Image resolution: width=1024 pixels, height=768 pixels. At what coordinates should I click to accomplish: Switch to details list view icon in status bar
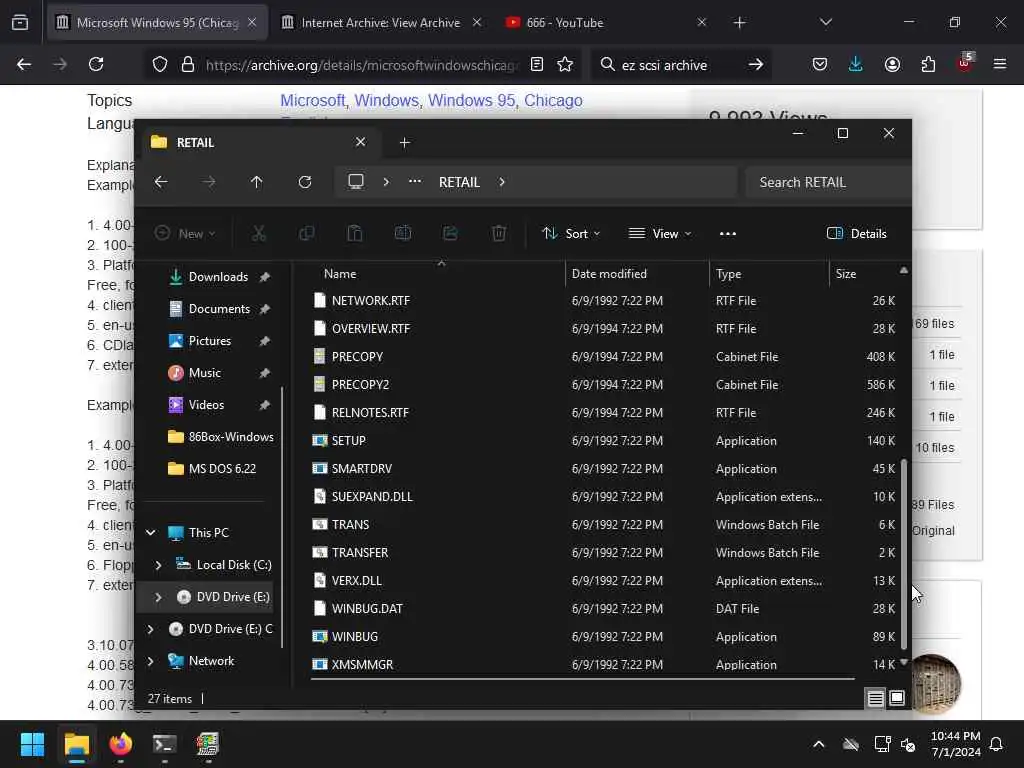click(876, 699)
